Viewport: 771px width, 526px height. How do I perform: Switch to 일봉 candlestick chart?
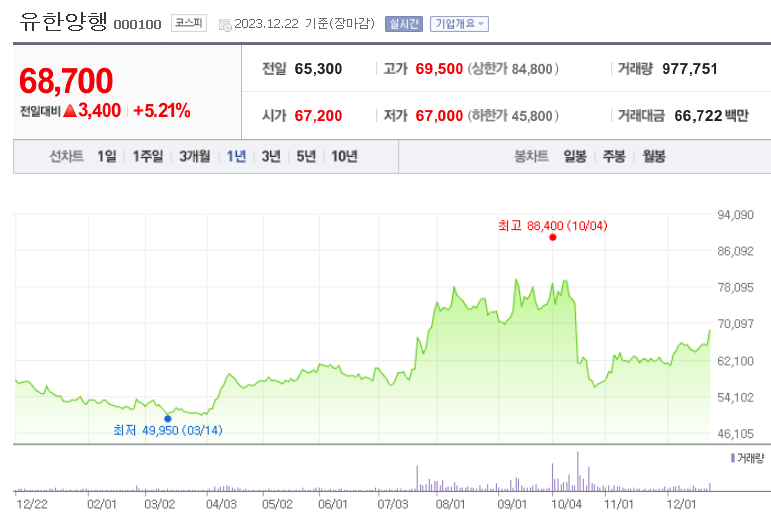[x=575, y=156]
